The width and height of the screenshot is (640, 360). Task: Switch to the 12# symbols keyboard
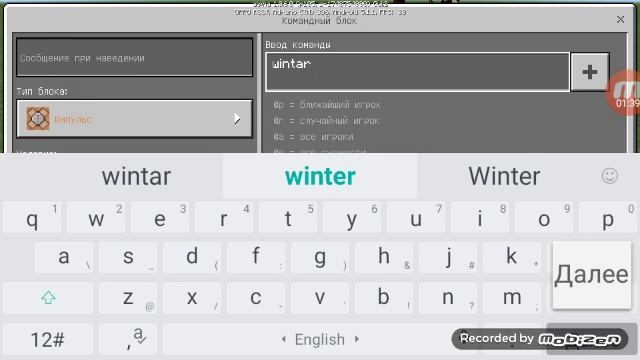48,339
